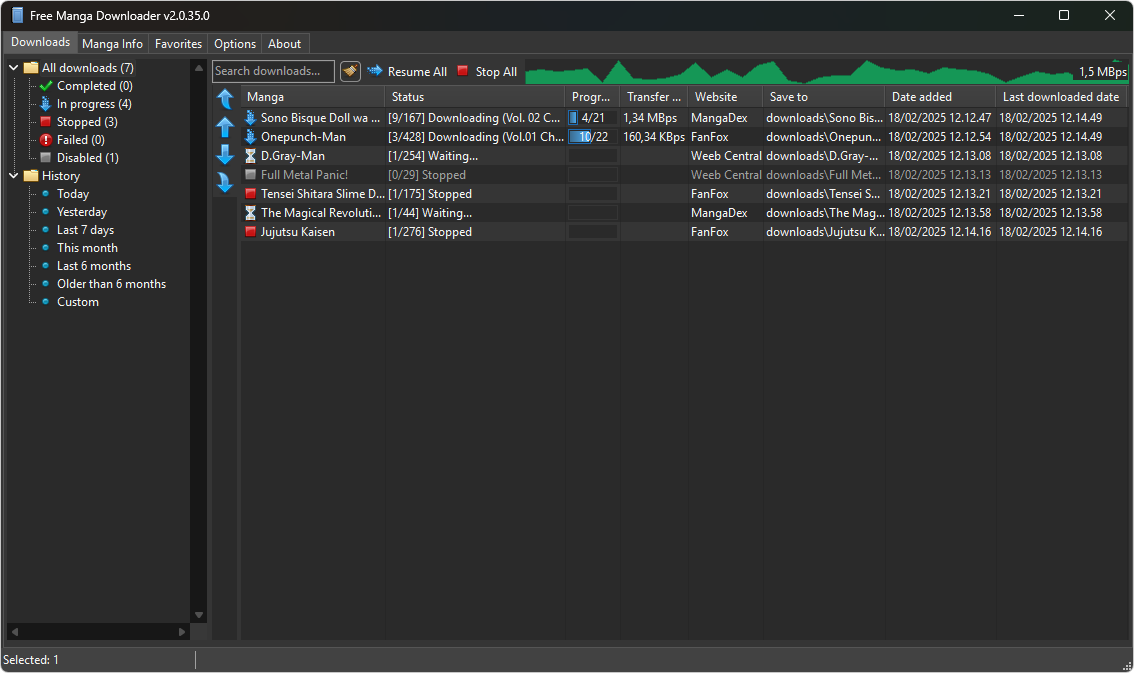The width and height of the screenshot is (1134, 673).
Task: Sort by Date added column header
Action: tap(939, 97)
